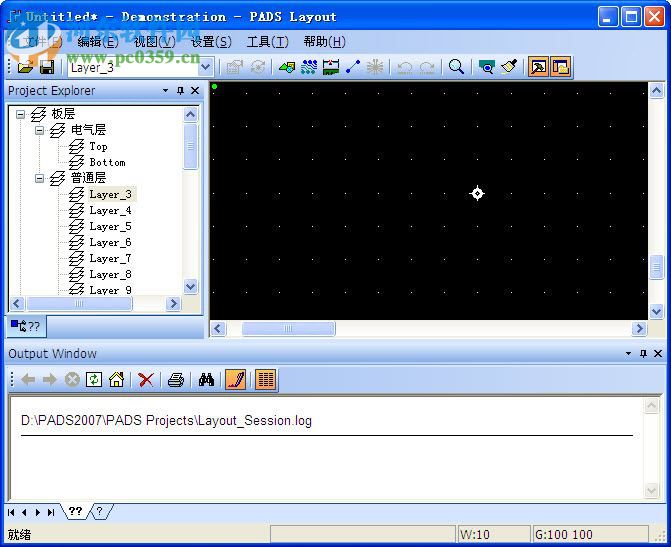Click the Redo arrow icon
The height and width of the screenshot is (547, 671).
(x=427, y=67)
